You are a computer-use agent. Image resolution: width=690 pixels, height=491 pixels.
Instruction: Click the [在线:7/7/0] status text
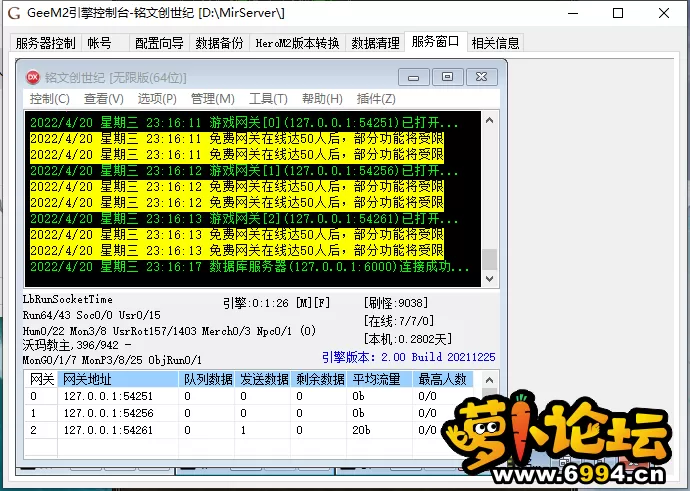pos(399,321)
